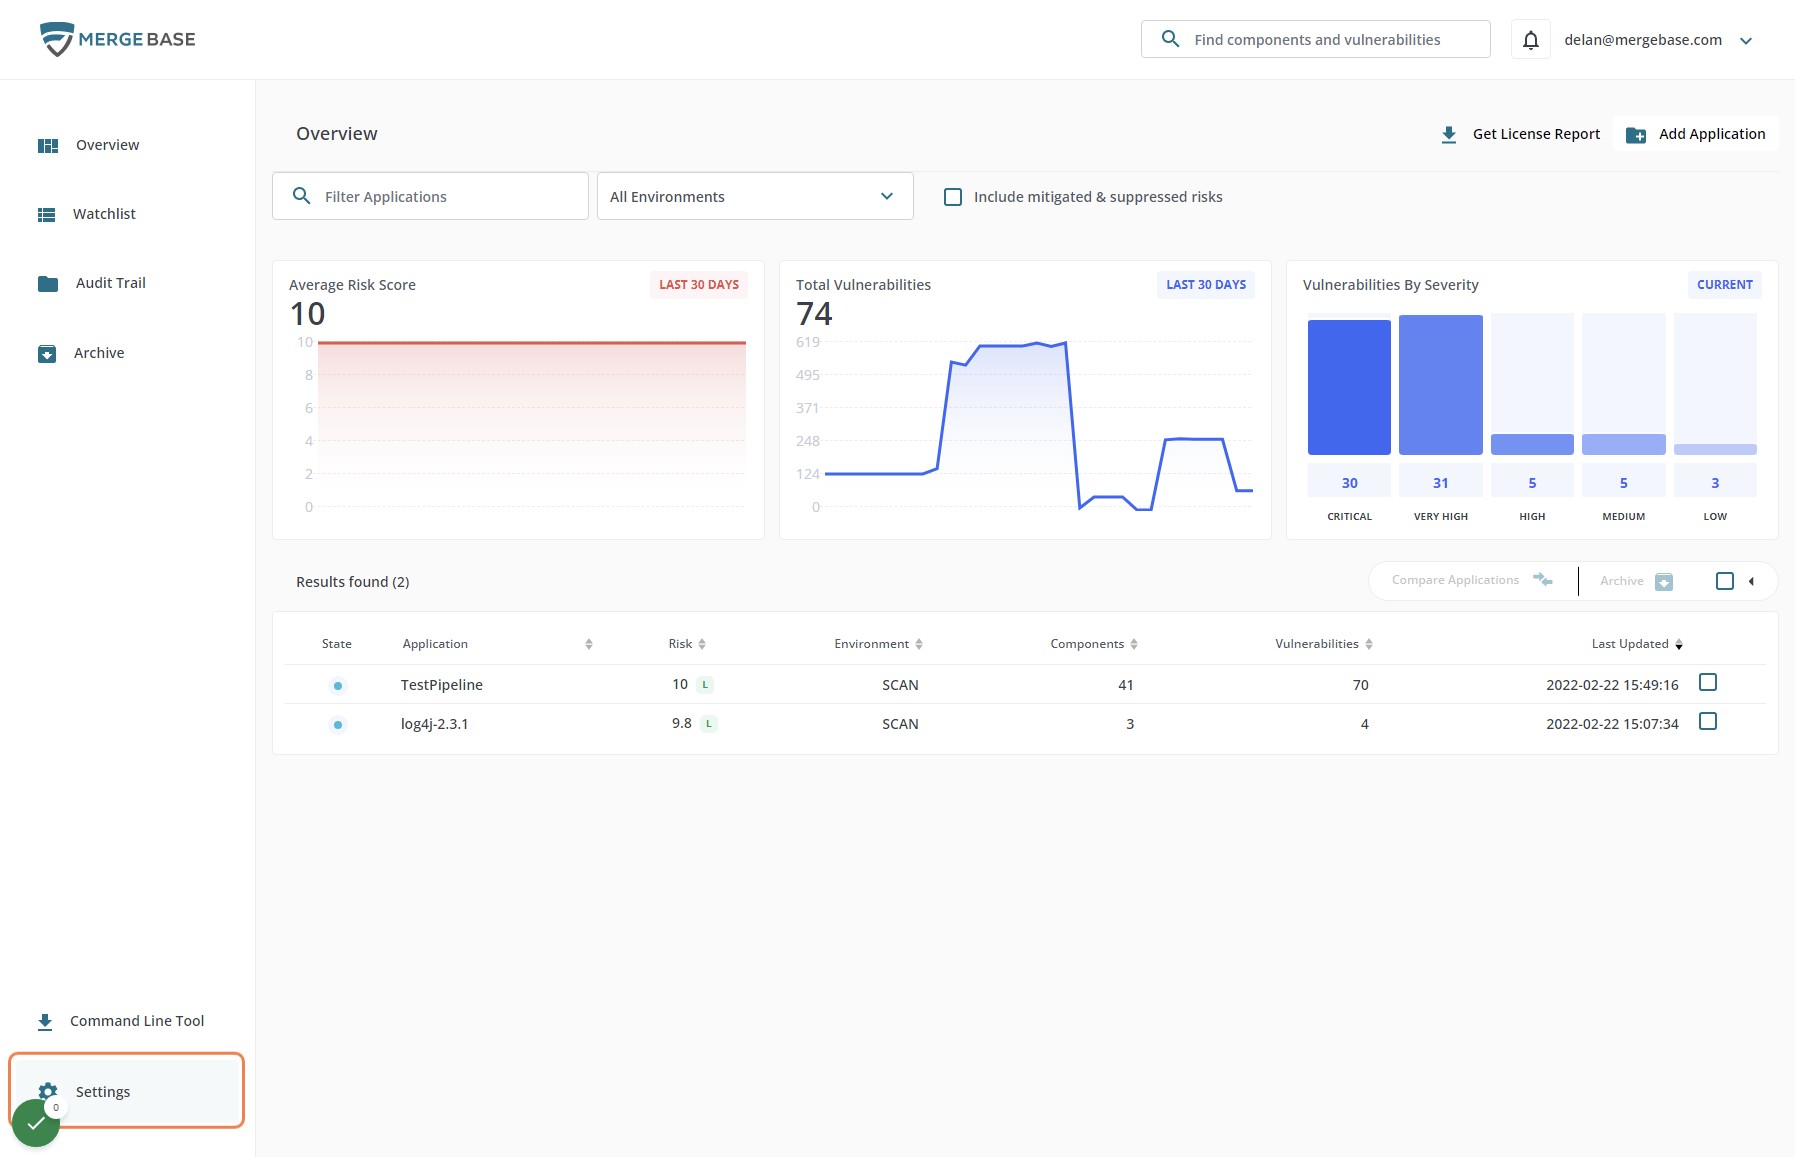1795x1157 pixels.
Task: Collapse the results toolbar triangle arrow
Action: point(1751,581)
